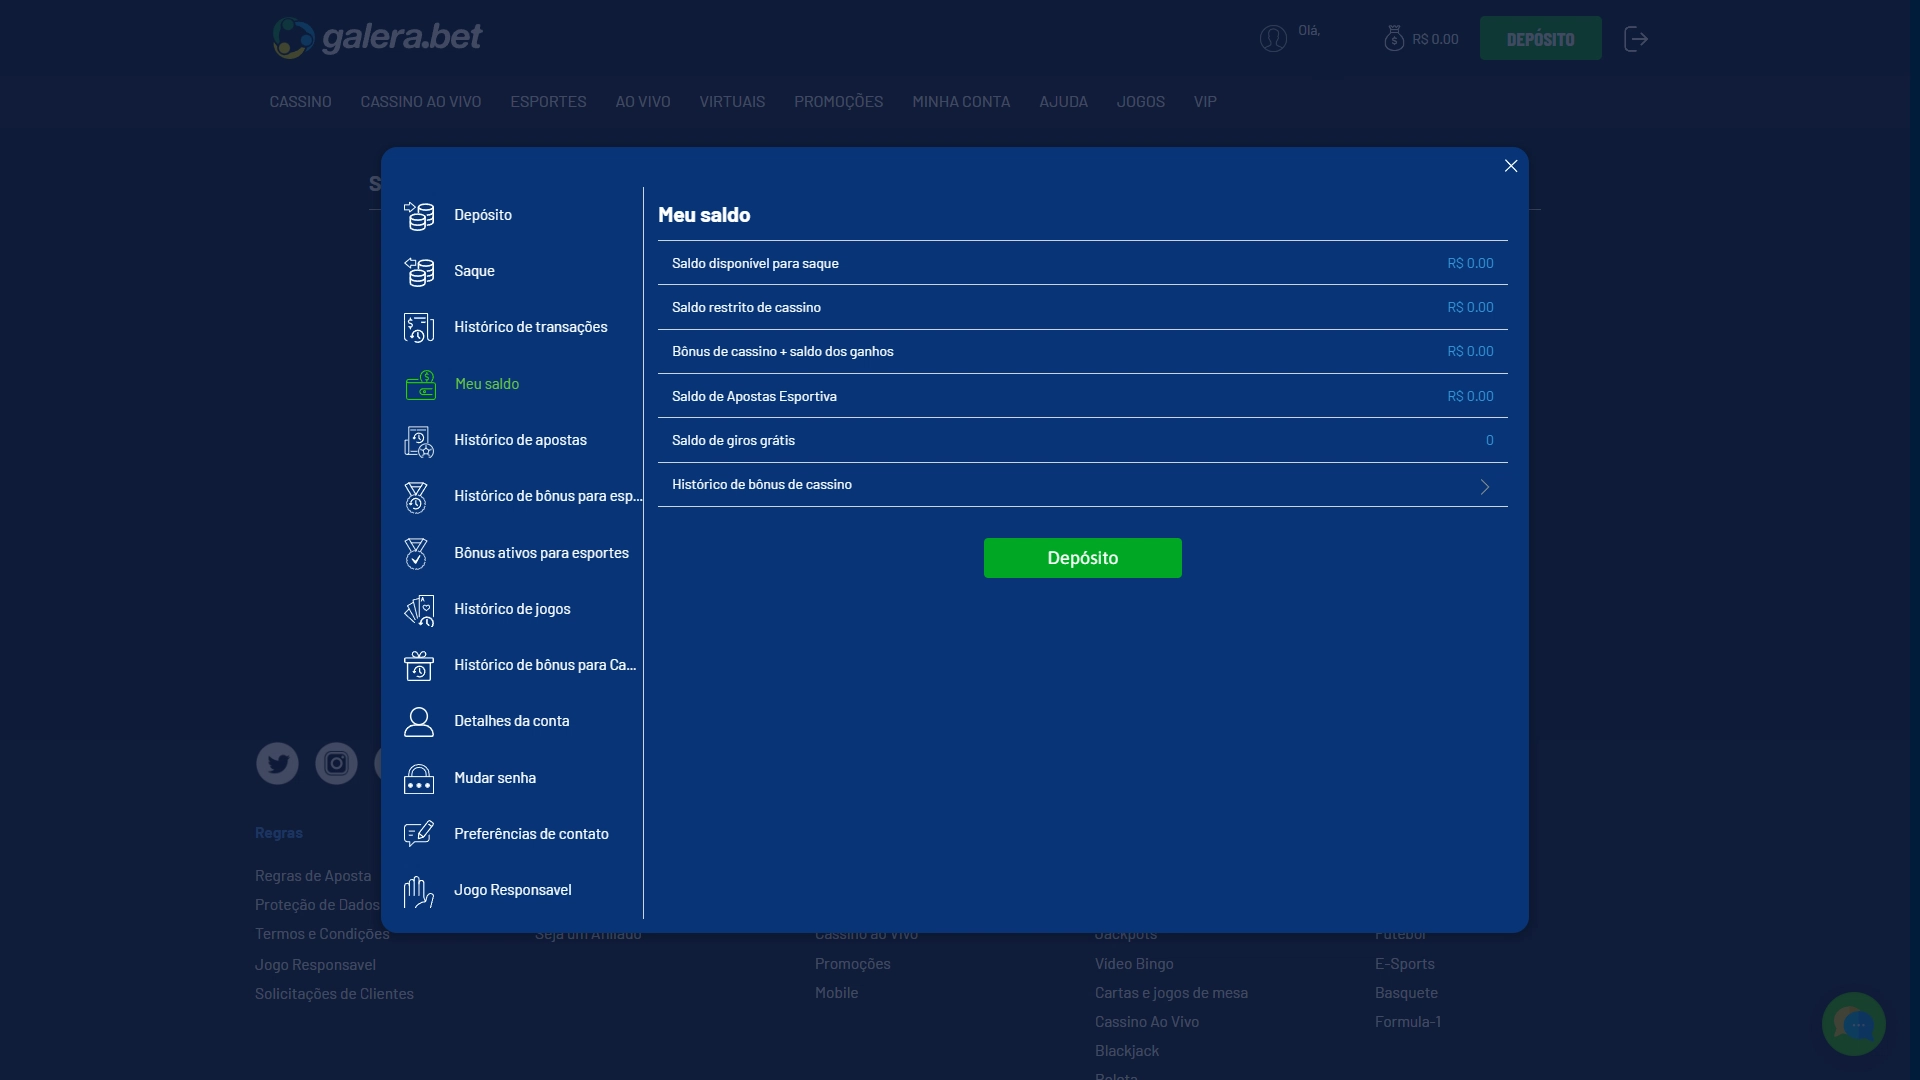1920x1080 pixels.
Task: Click the Mudar senha lock icon
Action: pyautogui.click(x=419, y=778)
